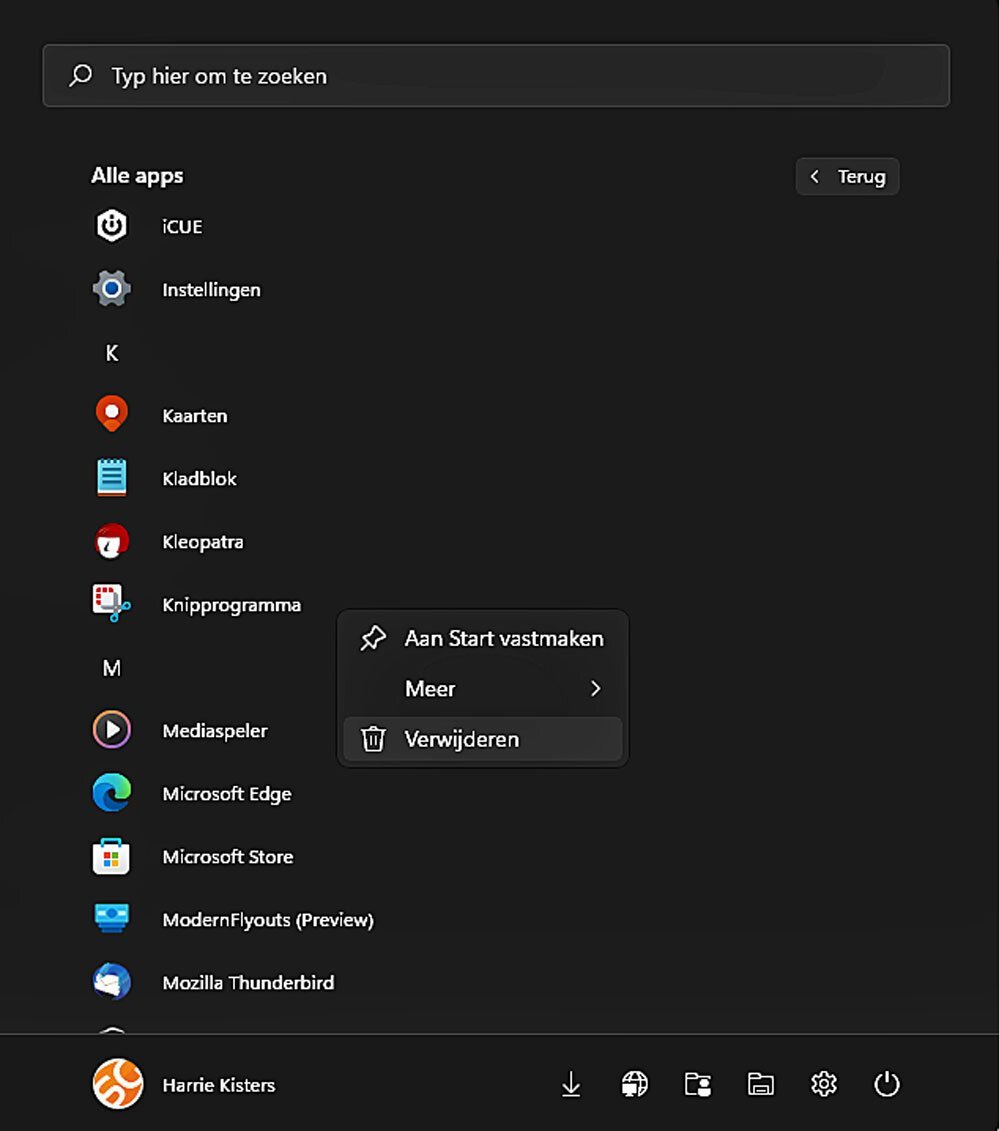Click the ModernFlyouts (Preview) label

[x=268, y=920]
